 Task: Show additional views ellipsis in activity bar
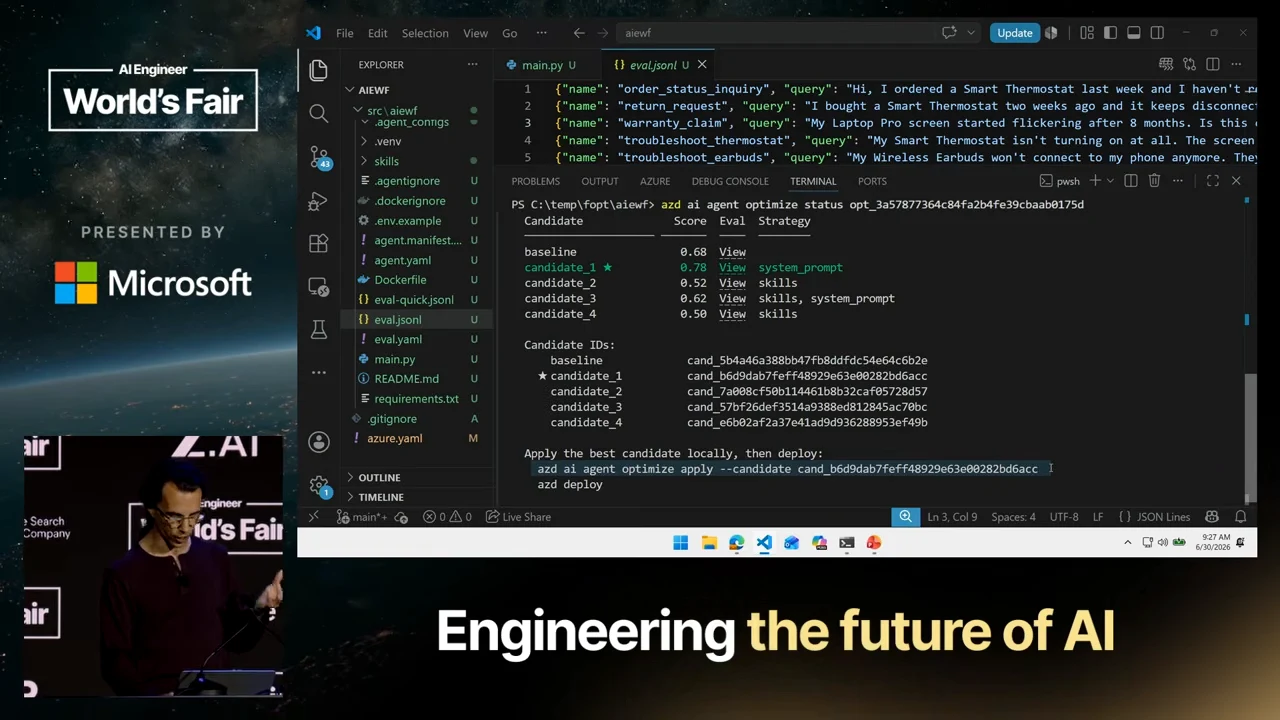click(318, 372)
